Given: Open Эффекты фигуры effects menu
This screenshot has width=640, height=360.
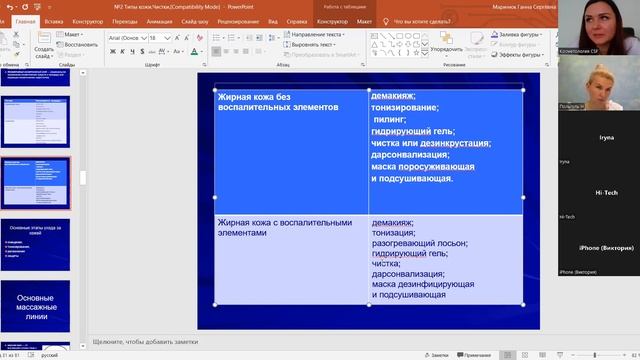Looking at the screenshot, I should (518, 54).
